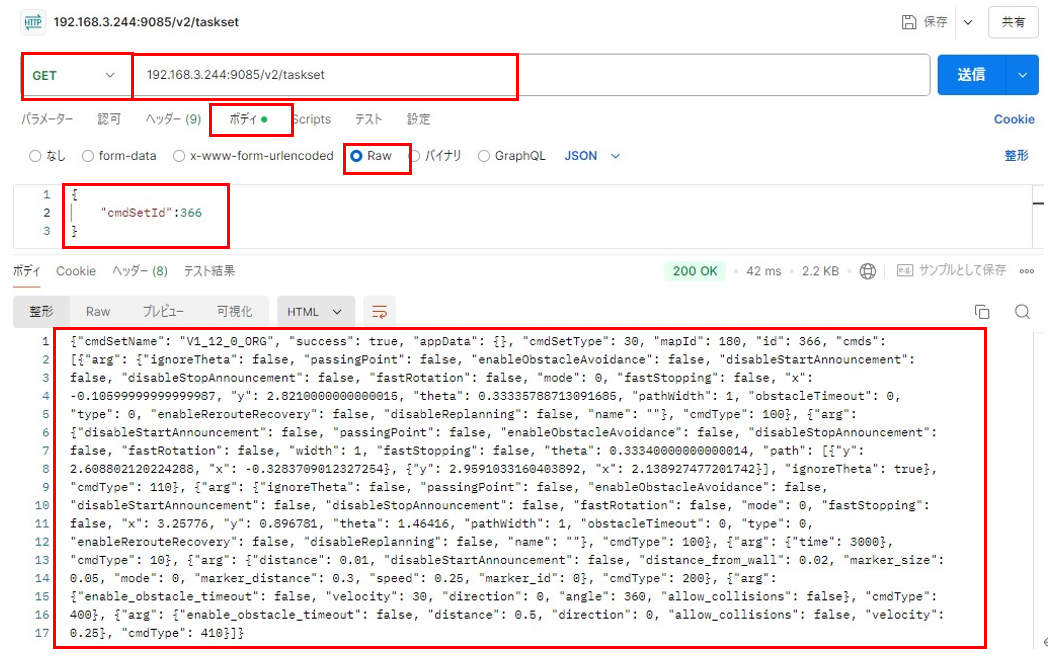The image size is (1048, 659).
Task: Open the HTML response format dropdown
Action: coord(316,312)
